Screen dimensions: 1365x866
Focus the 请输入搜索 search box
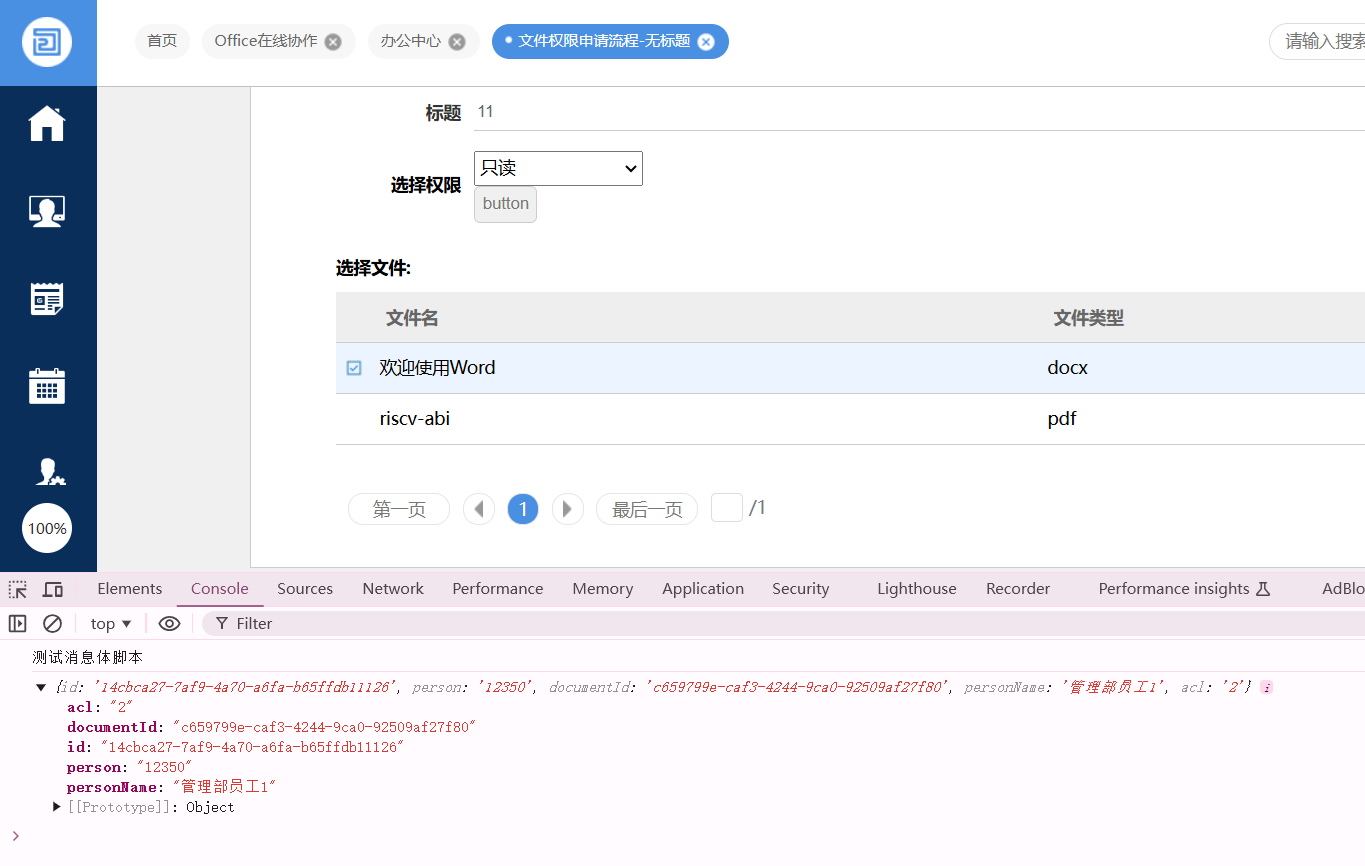click(x=1317, y=42)
